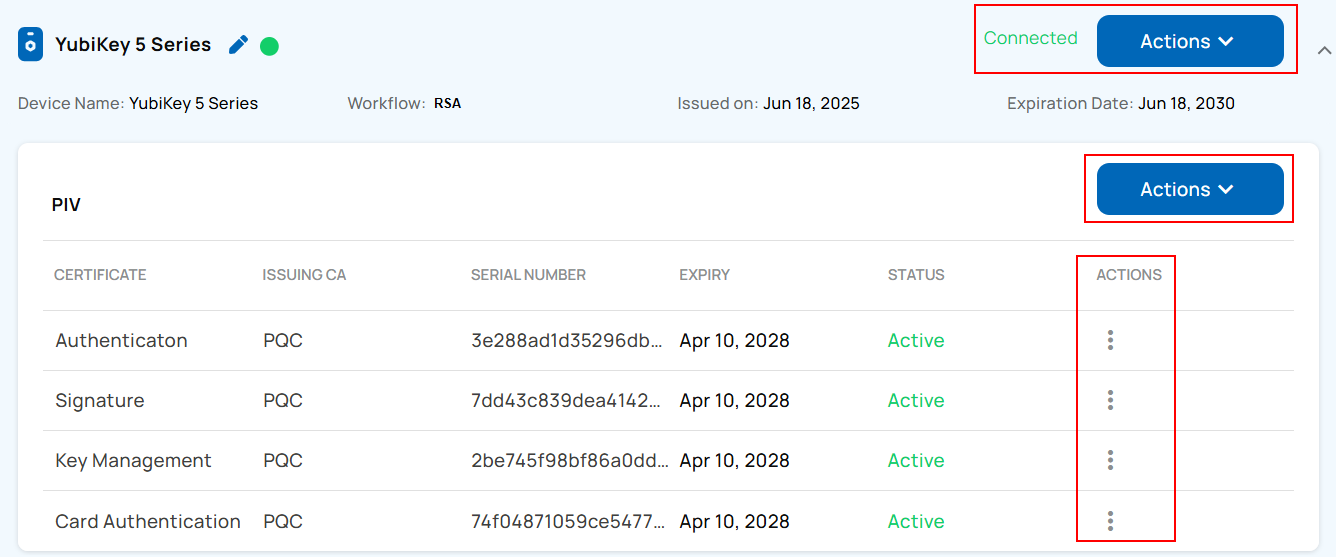The height and width of the screenshot is (557, 1336).
Task: Click the Expiry column header
Action: pos(704,275)
